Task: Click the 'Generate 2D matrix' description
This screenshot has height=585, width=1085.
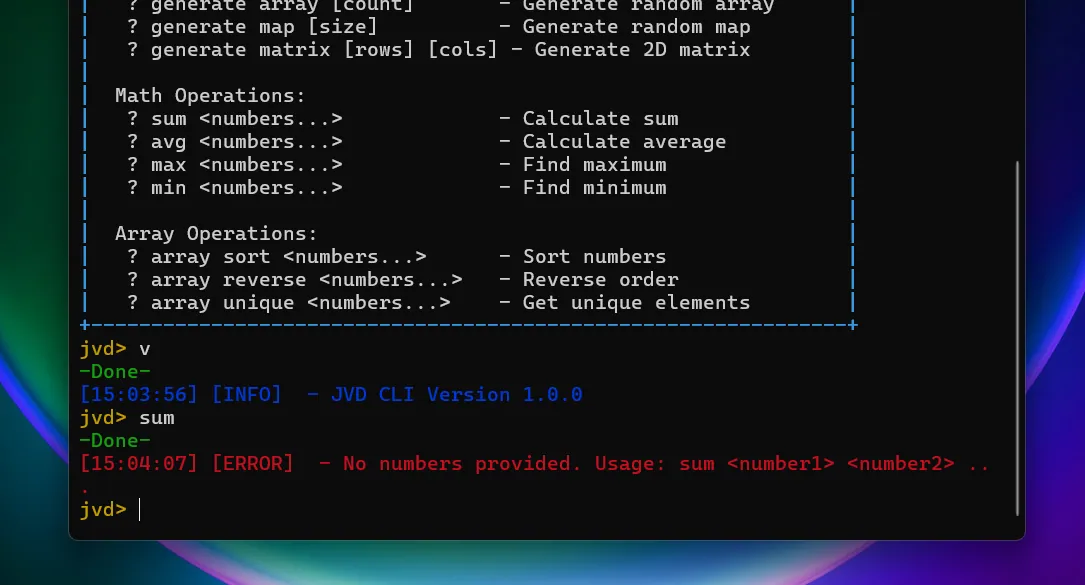Action: point(642,50)
